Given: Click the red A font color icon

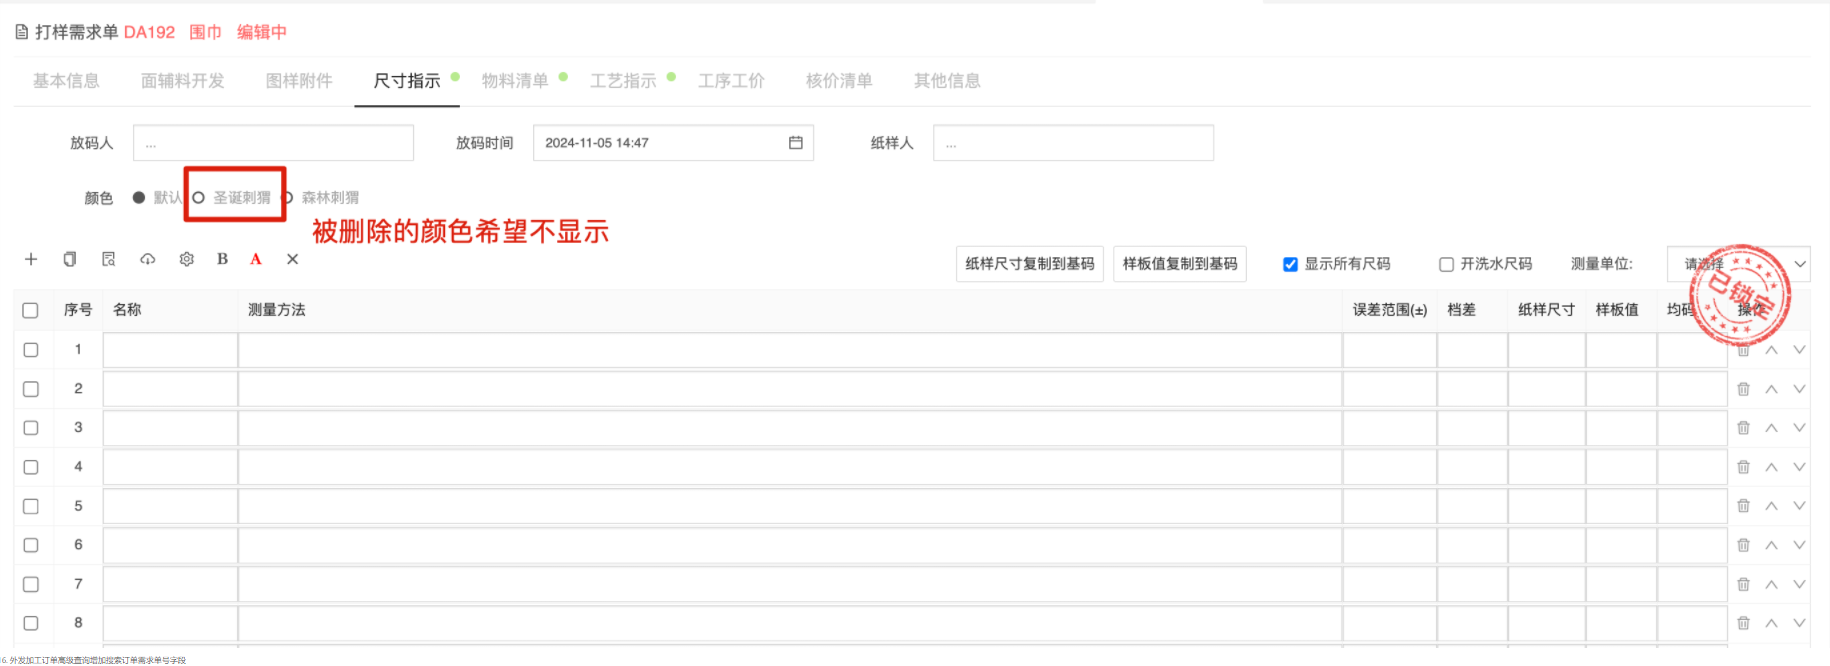Looking at the screenshot, I should pyautogui.click(x=256, y=259).
